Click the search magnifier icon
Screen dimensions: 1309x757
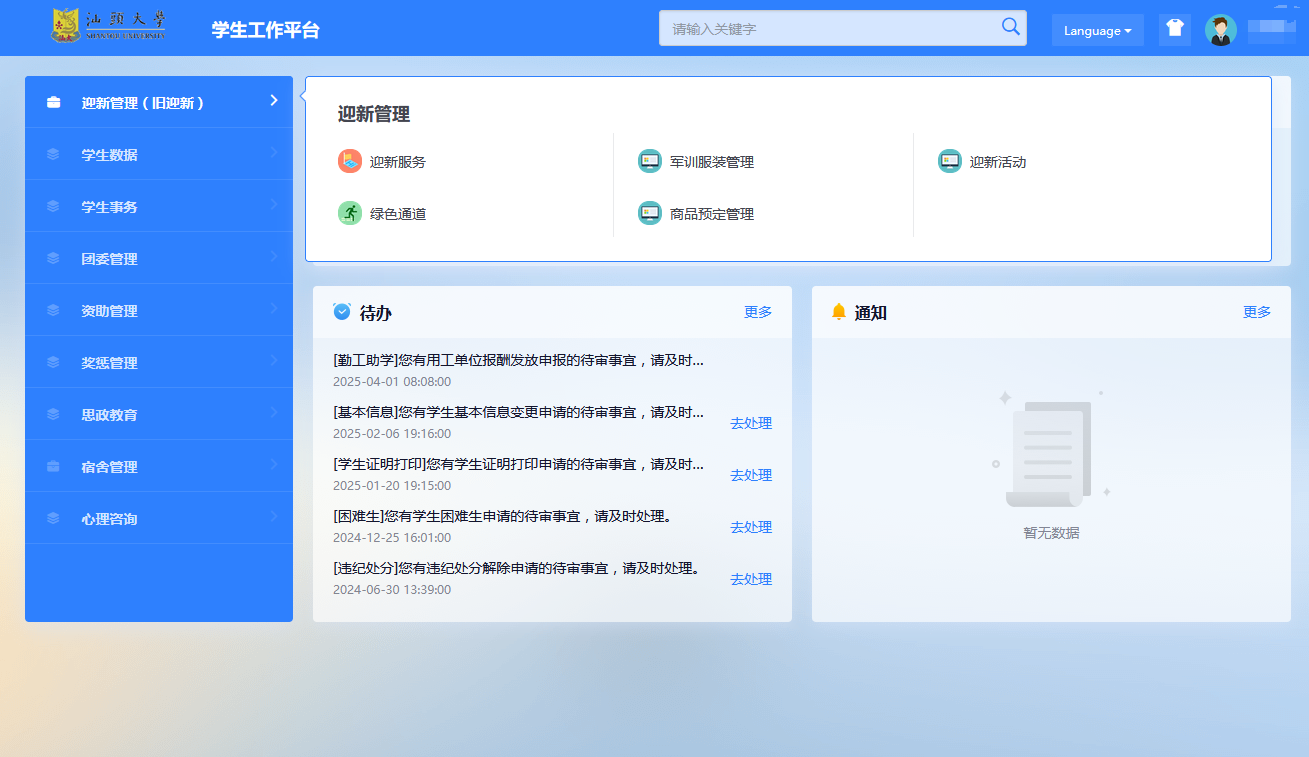click(1011, 27)
